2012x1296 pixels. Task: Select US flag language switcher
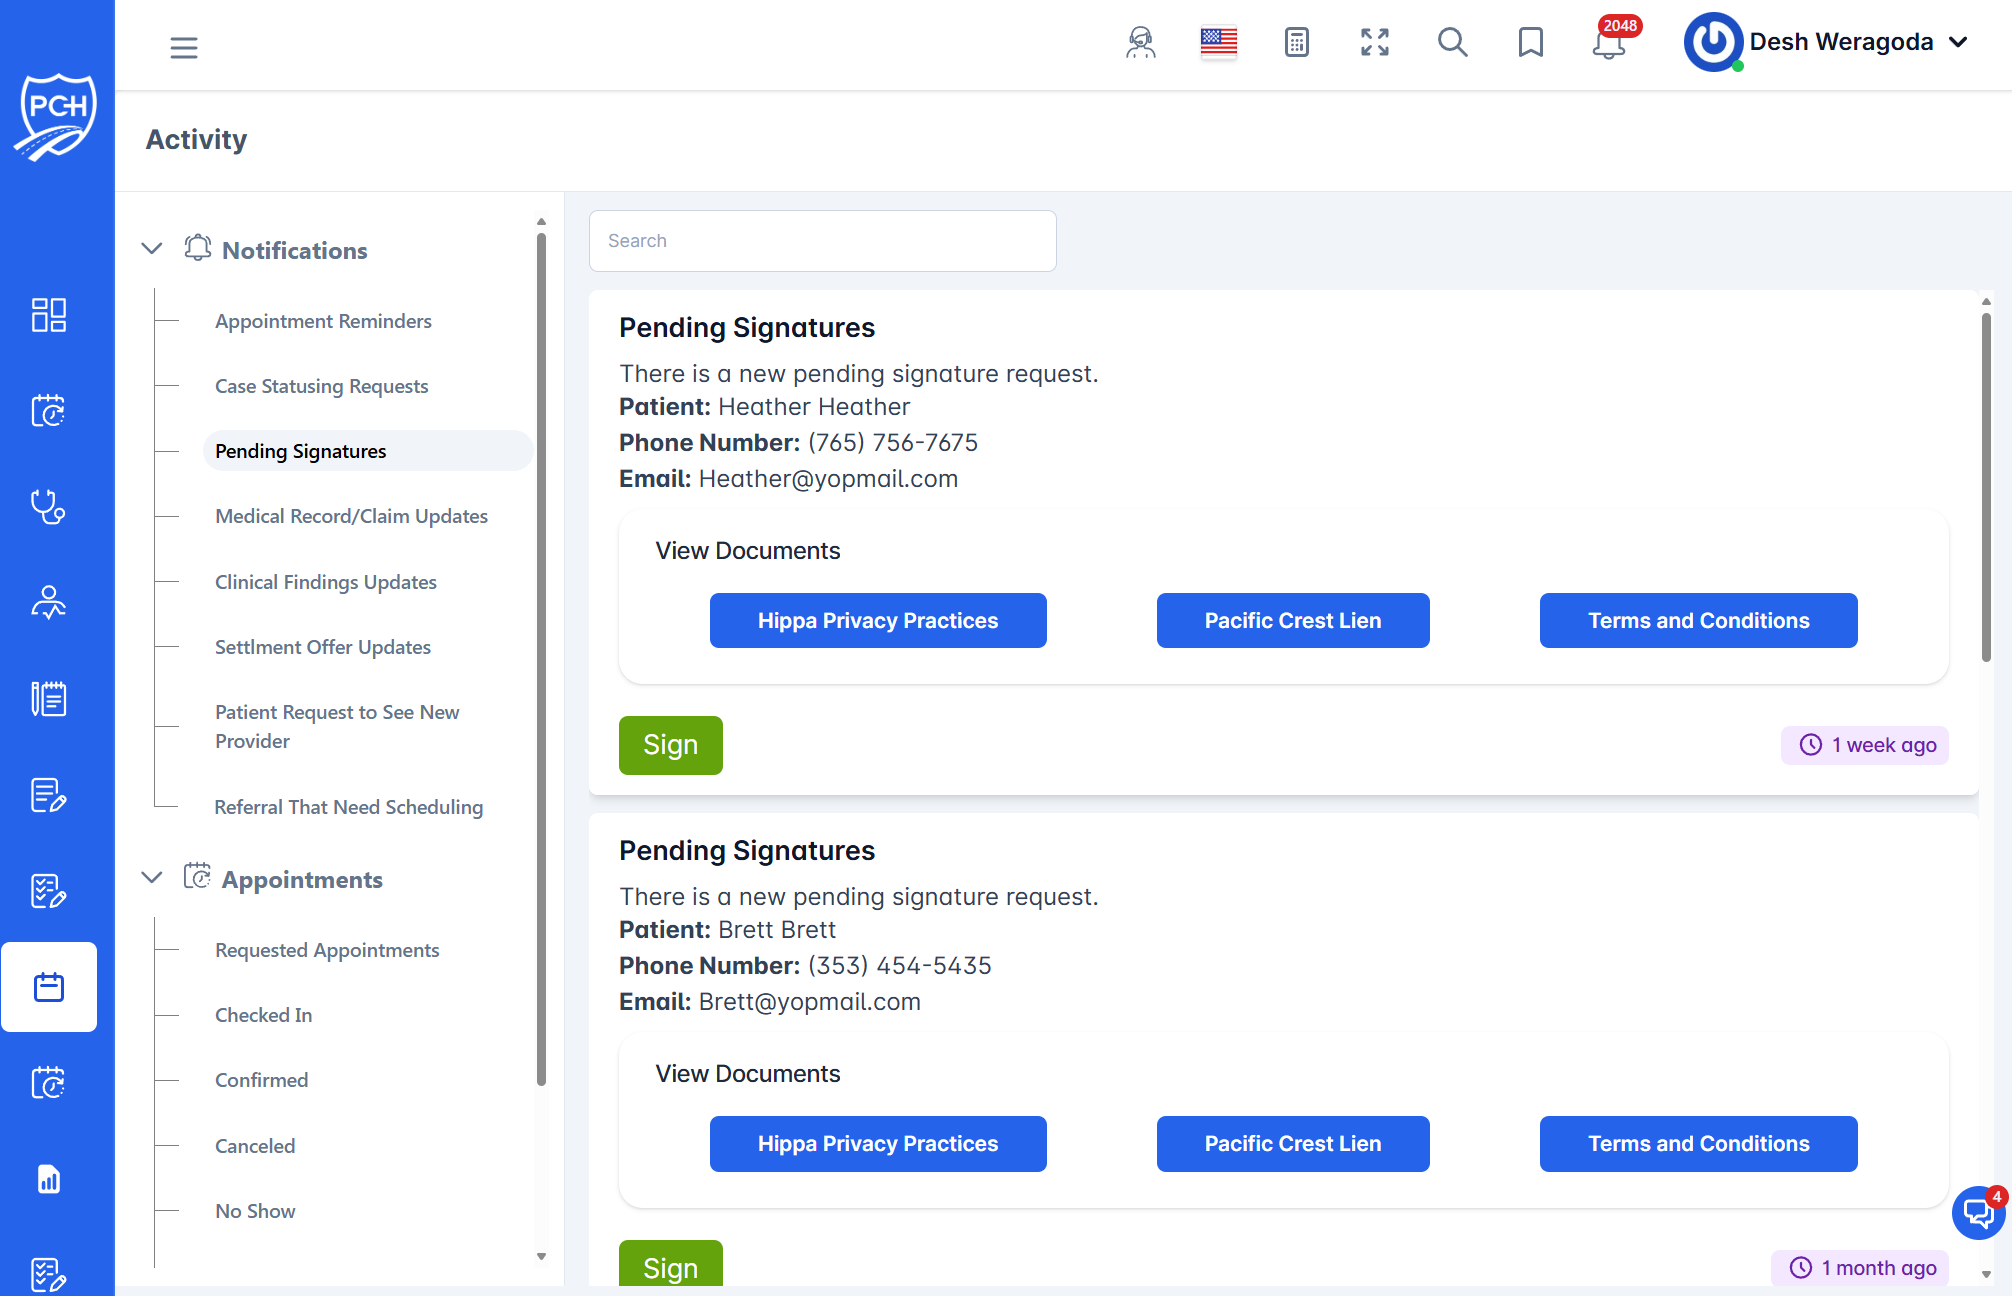1218,43
